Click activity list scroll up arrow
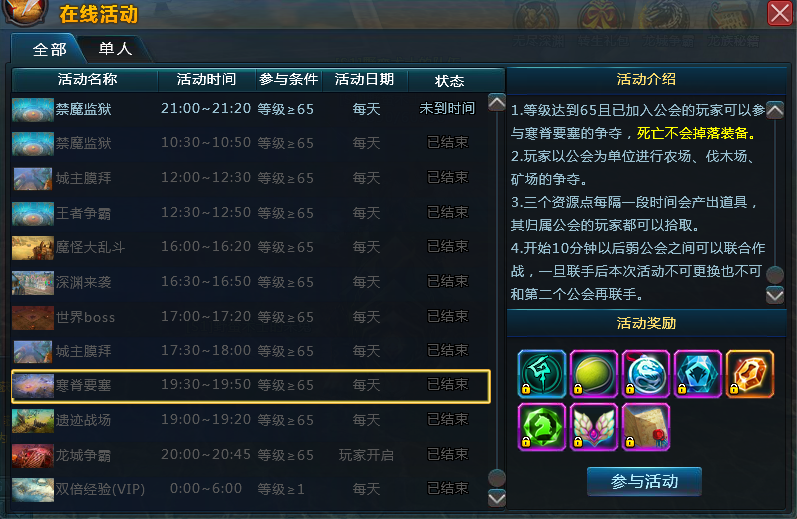The height and width of the screenshot is (519, 797). click(x=497, y=102)
